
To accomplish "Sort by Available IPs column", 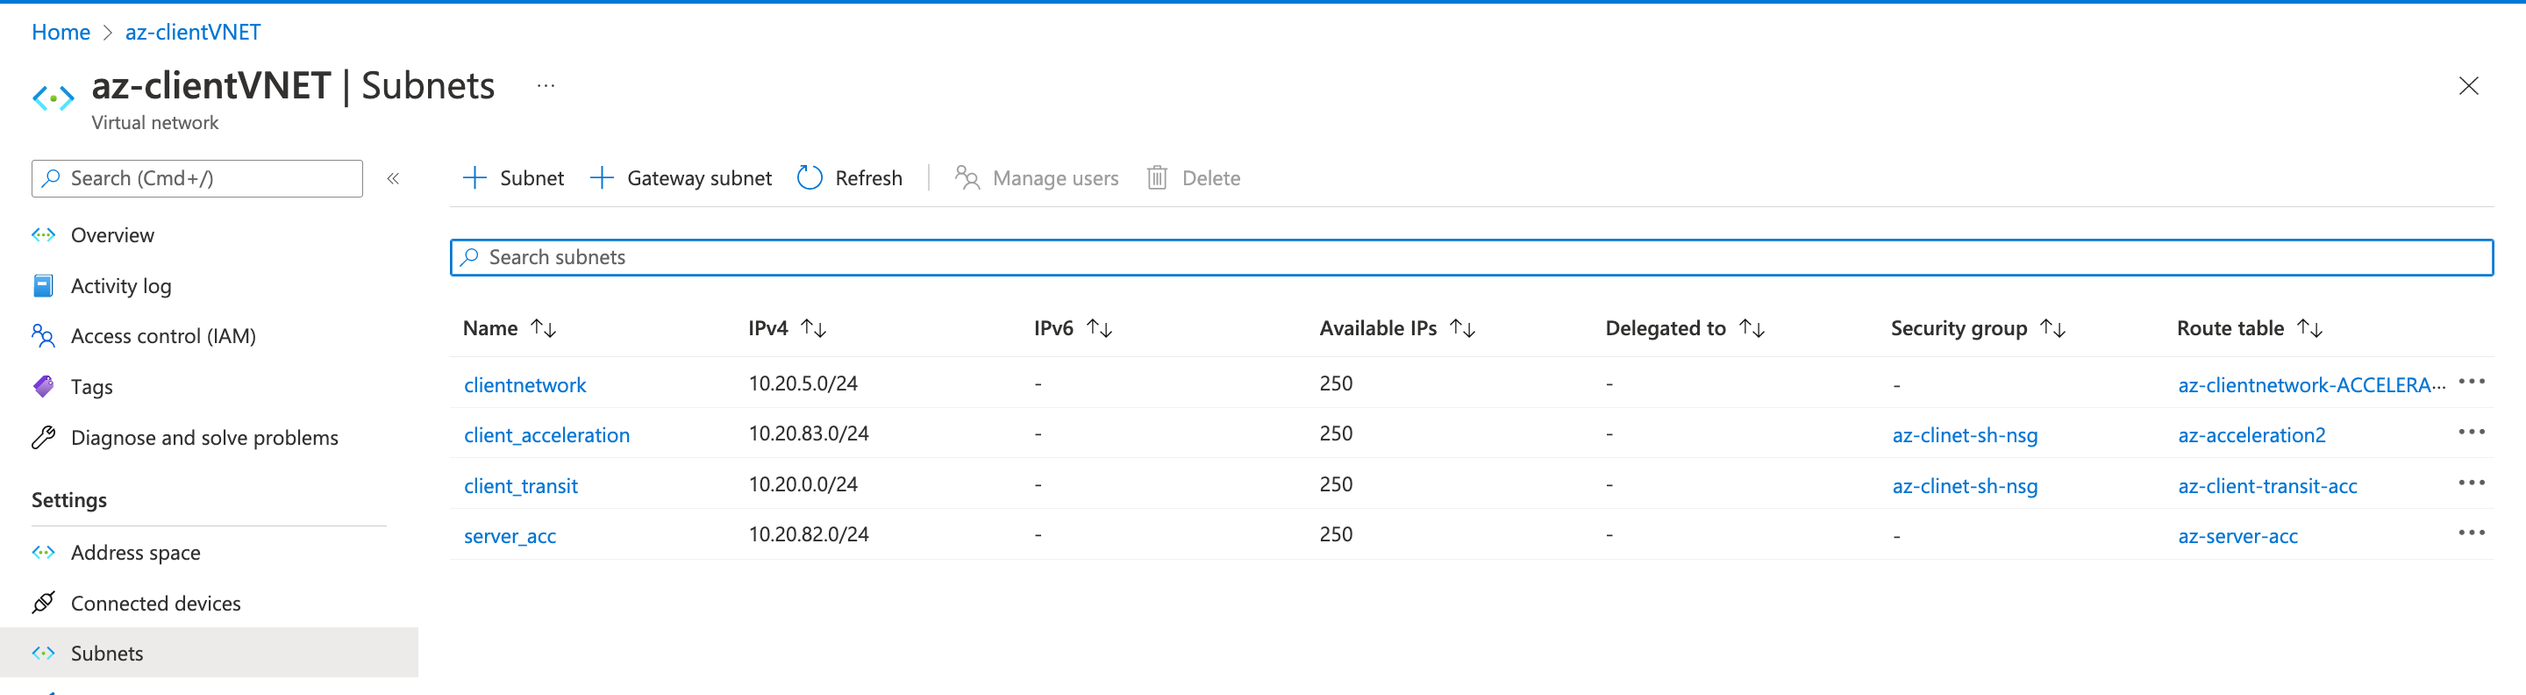I will click(1462, 328).
